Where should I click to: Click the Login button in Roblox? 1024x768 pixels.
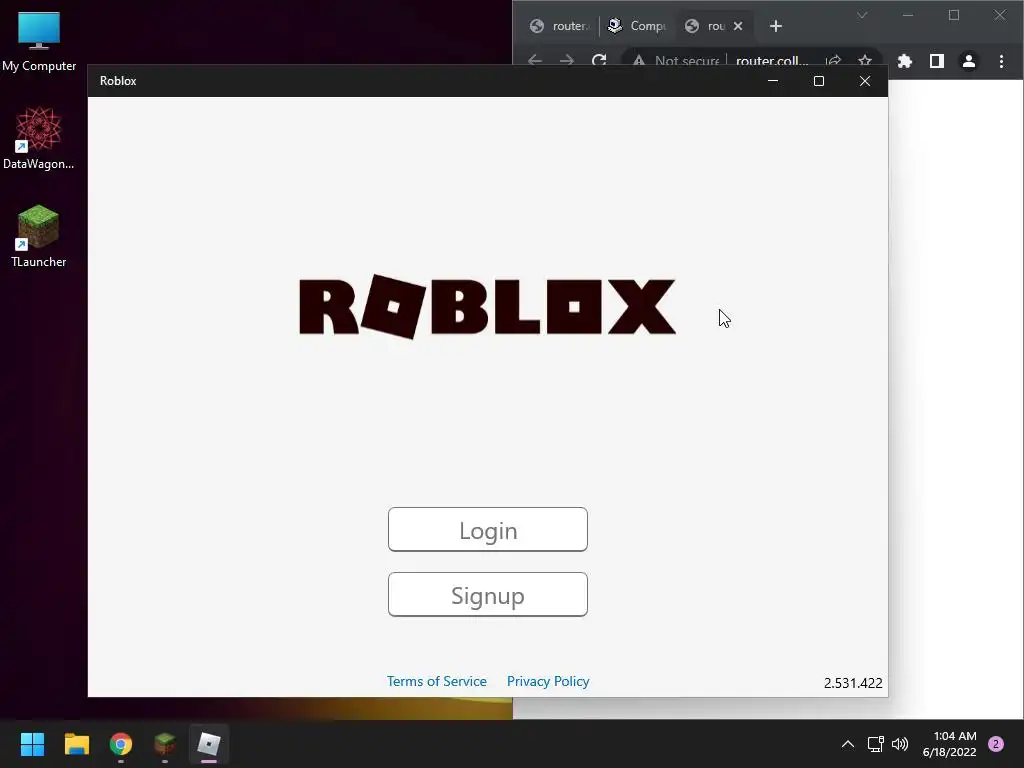(x=488, y=530)
